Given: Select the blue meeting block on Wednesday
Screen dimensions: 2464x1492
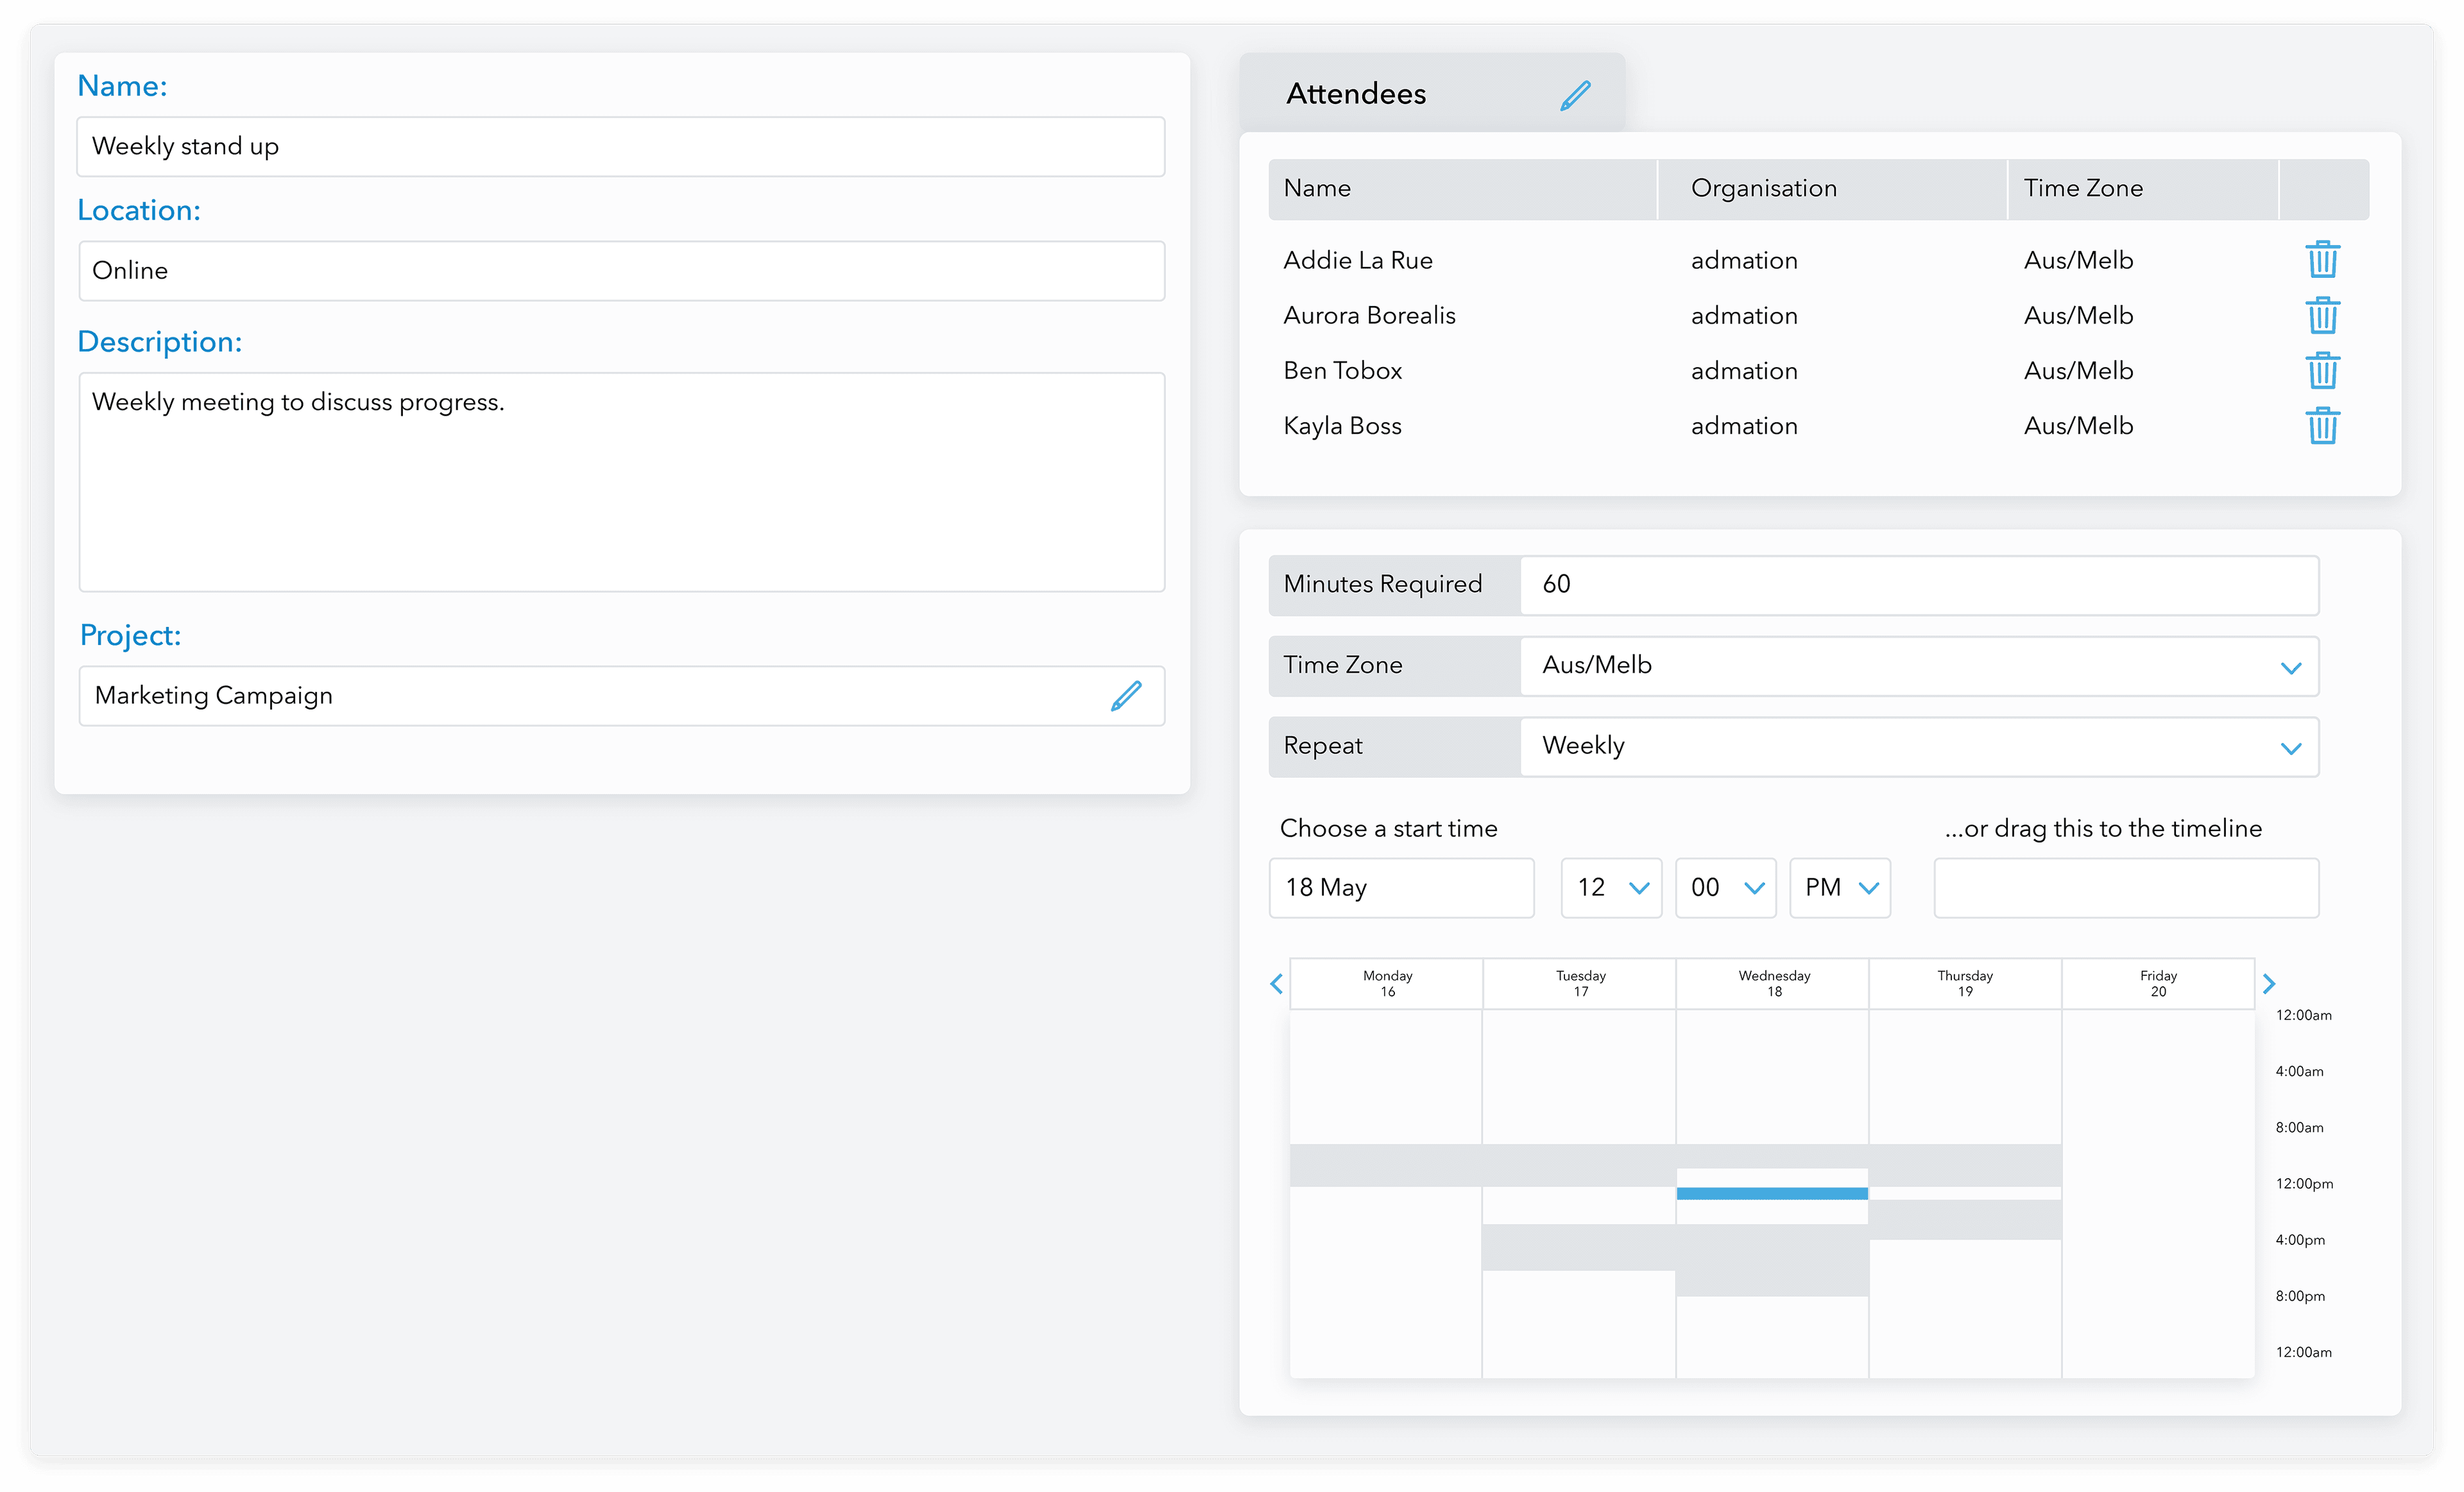Looking at the screenshot, I should click(x=1772, y=1193).
